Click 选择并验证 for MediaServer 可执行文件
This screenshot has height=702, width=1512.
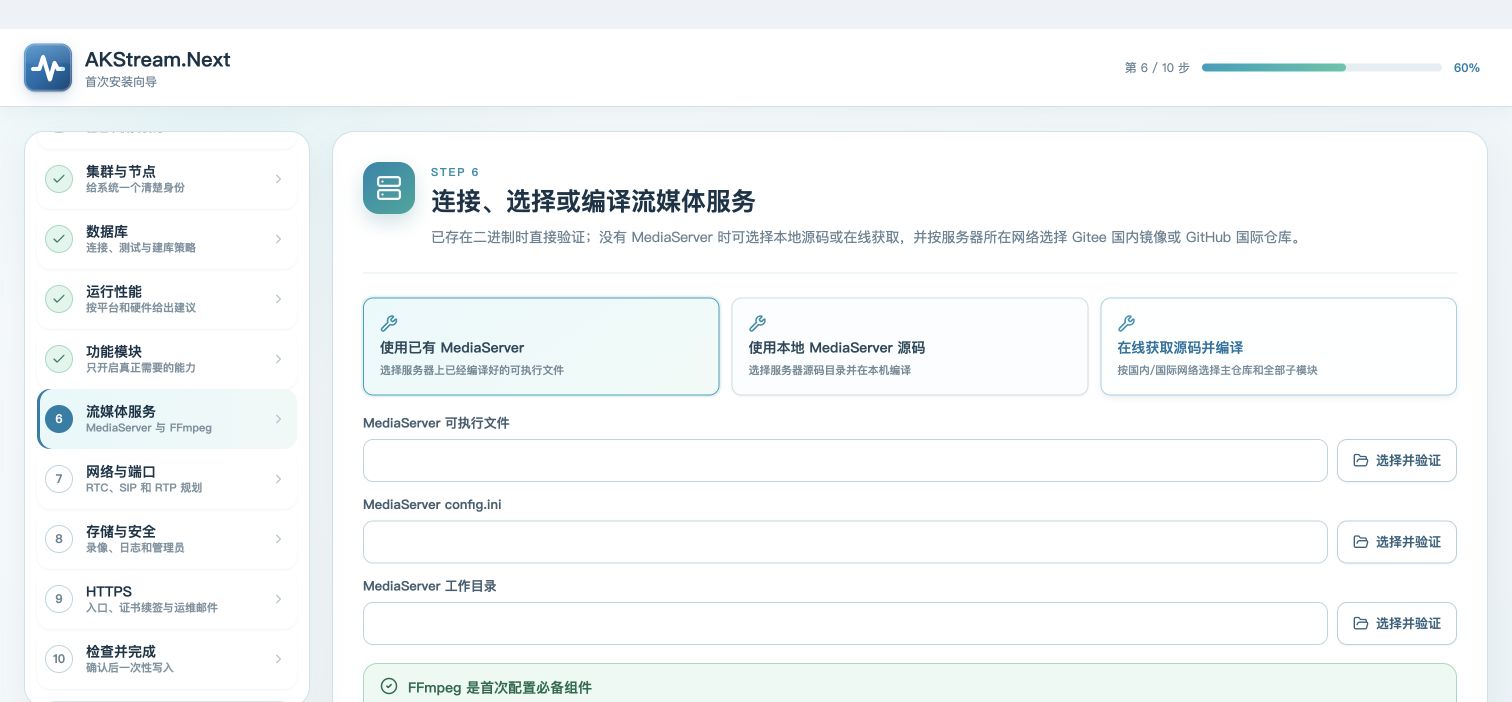pos(1397,460)
